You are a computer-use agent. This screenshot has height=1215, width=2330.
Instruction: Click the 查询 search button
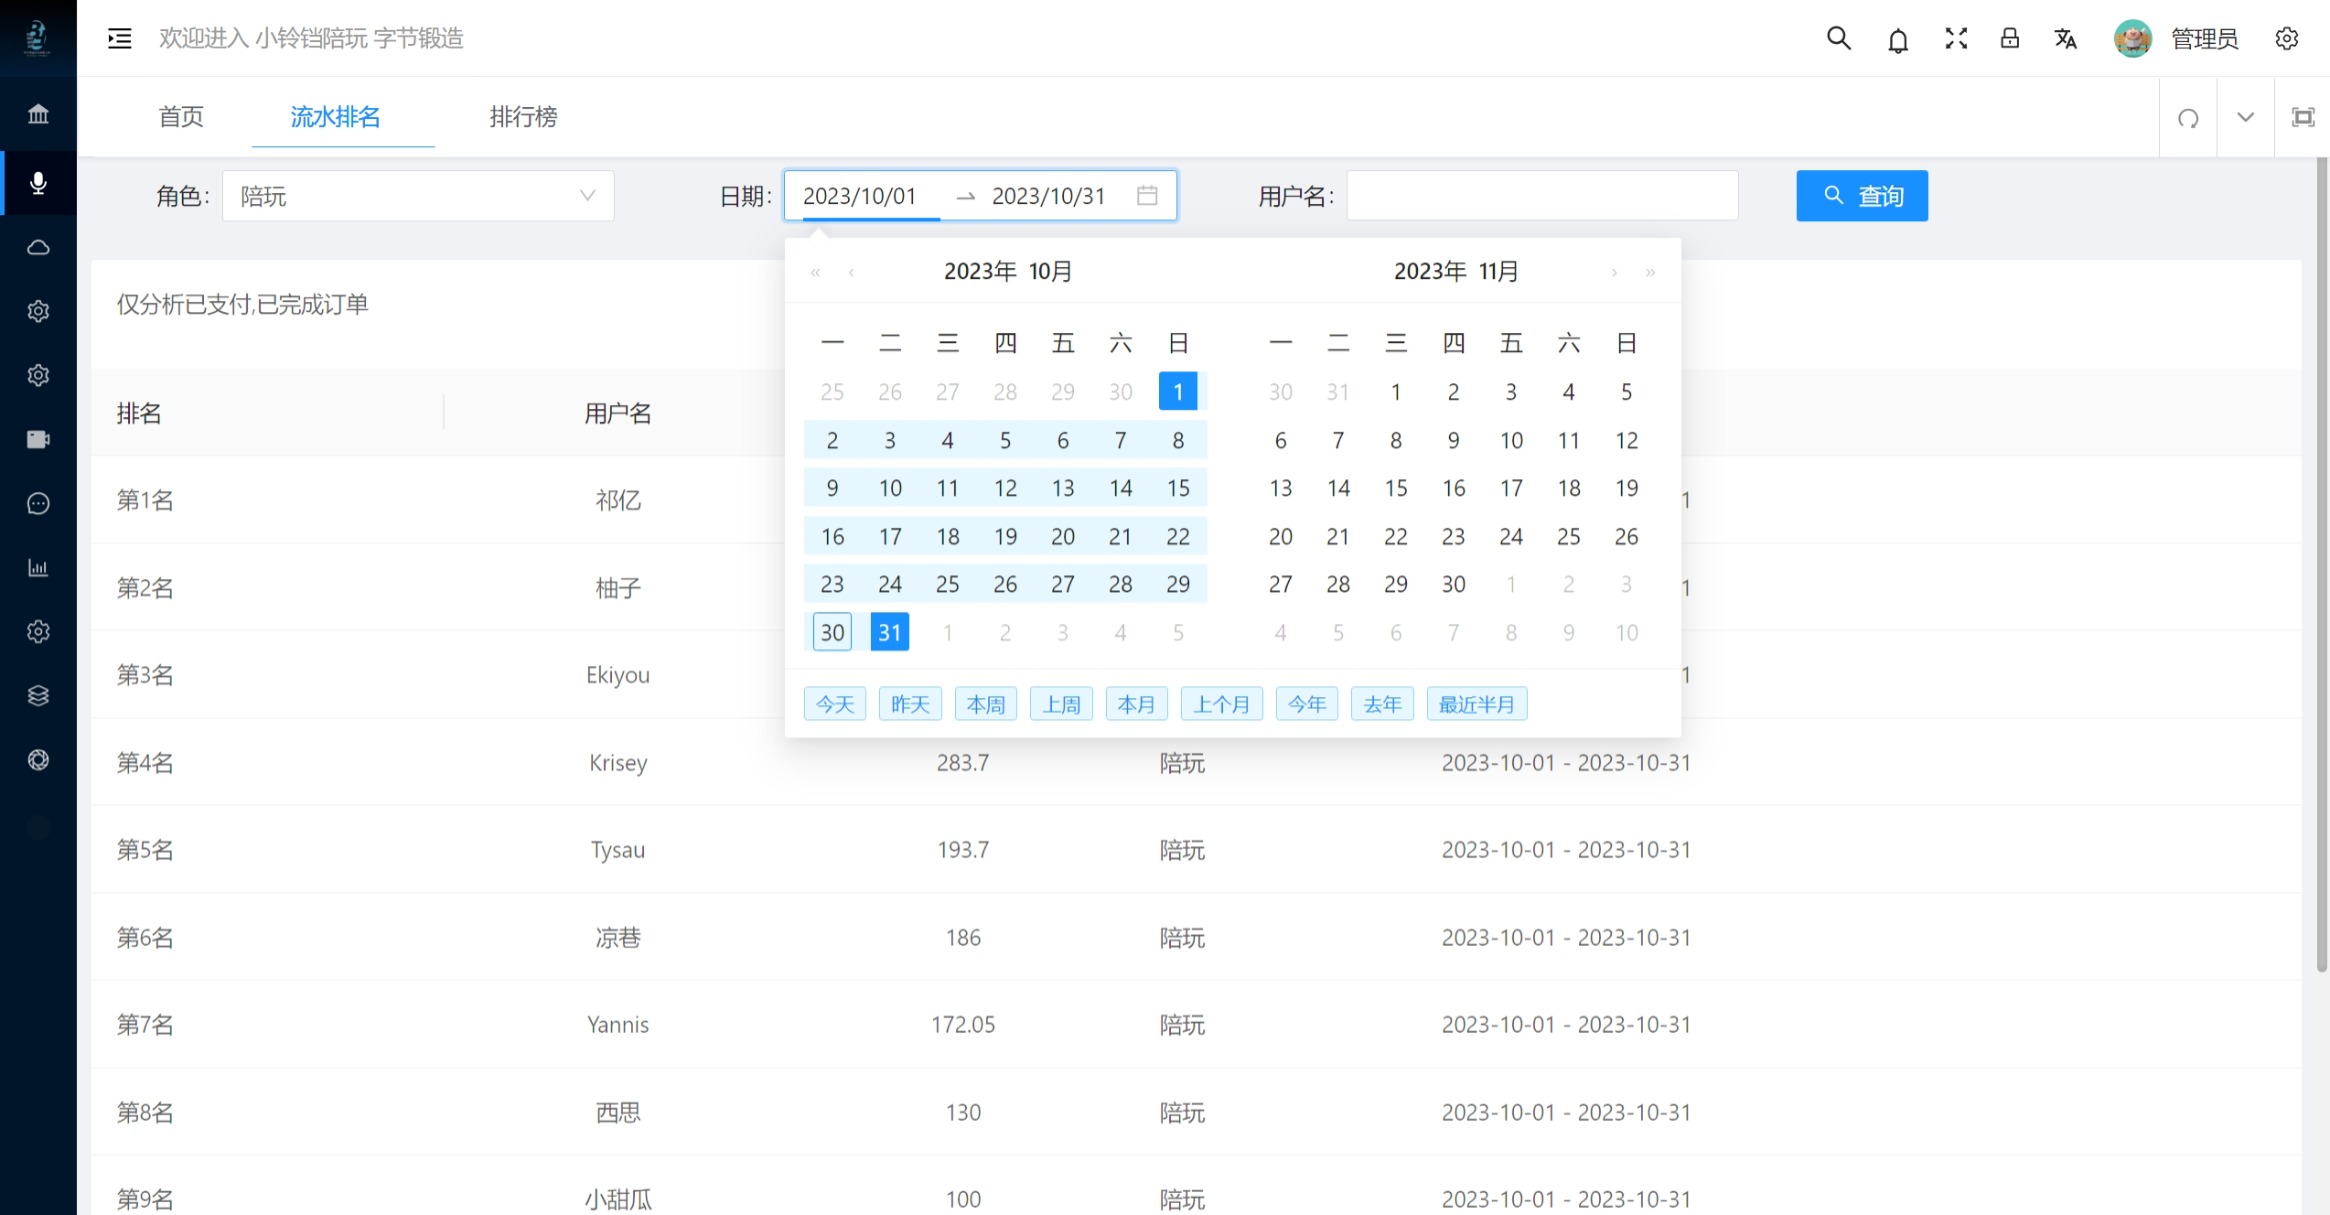(1862, 196)
